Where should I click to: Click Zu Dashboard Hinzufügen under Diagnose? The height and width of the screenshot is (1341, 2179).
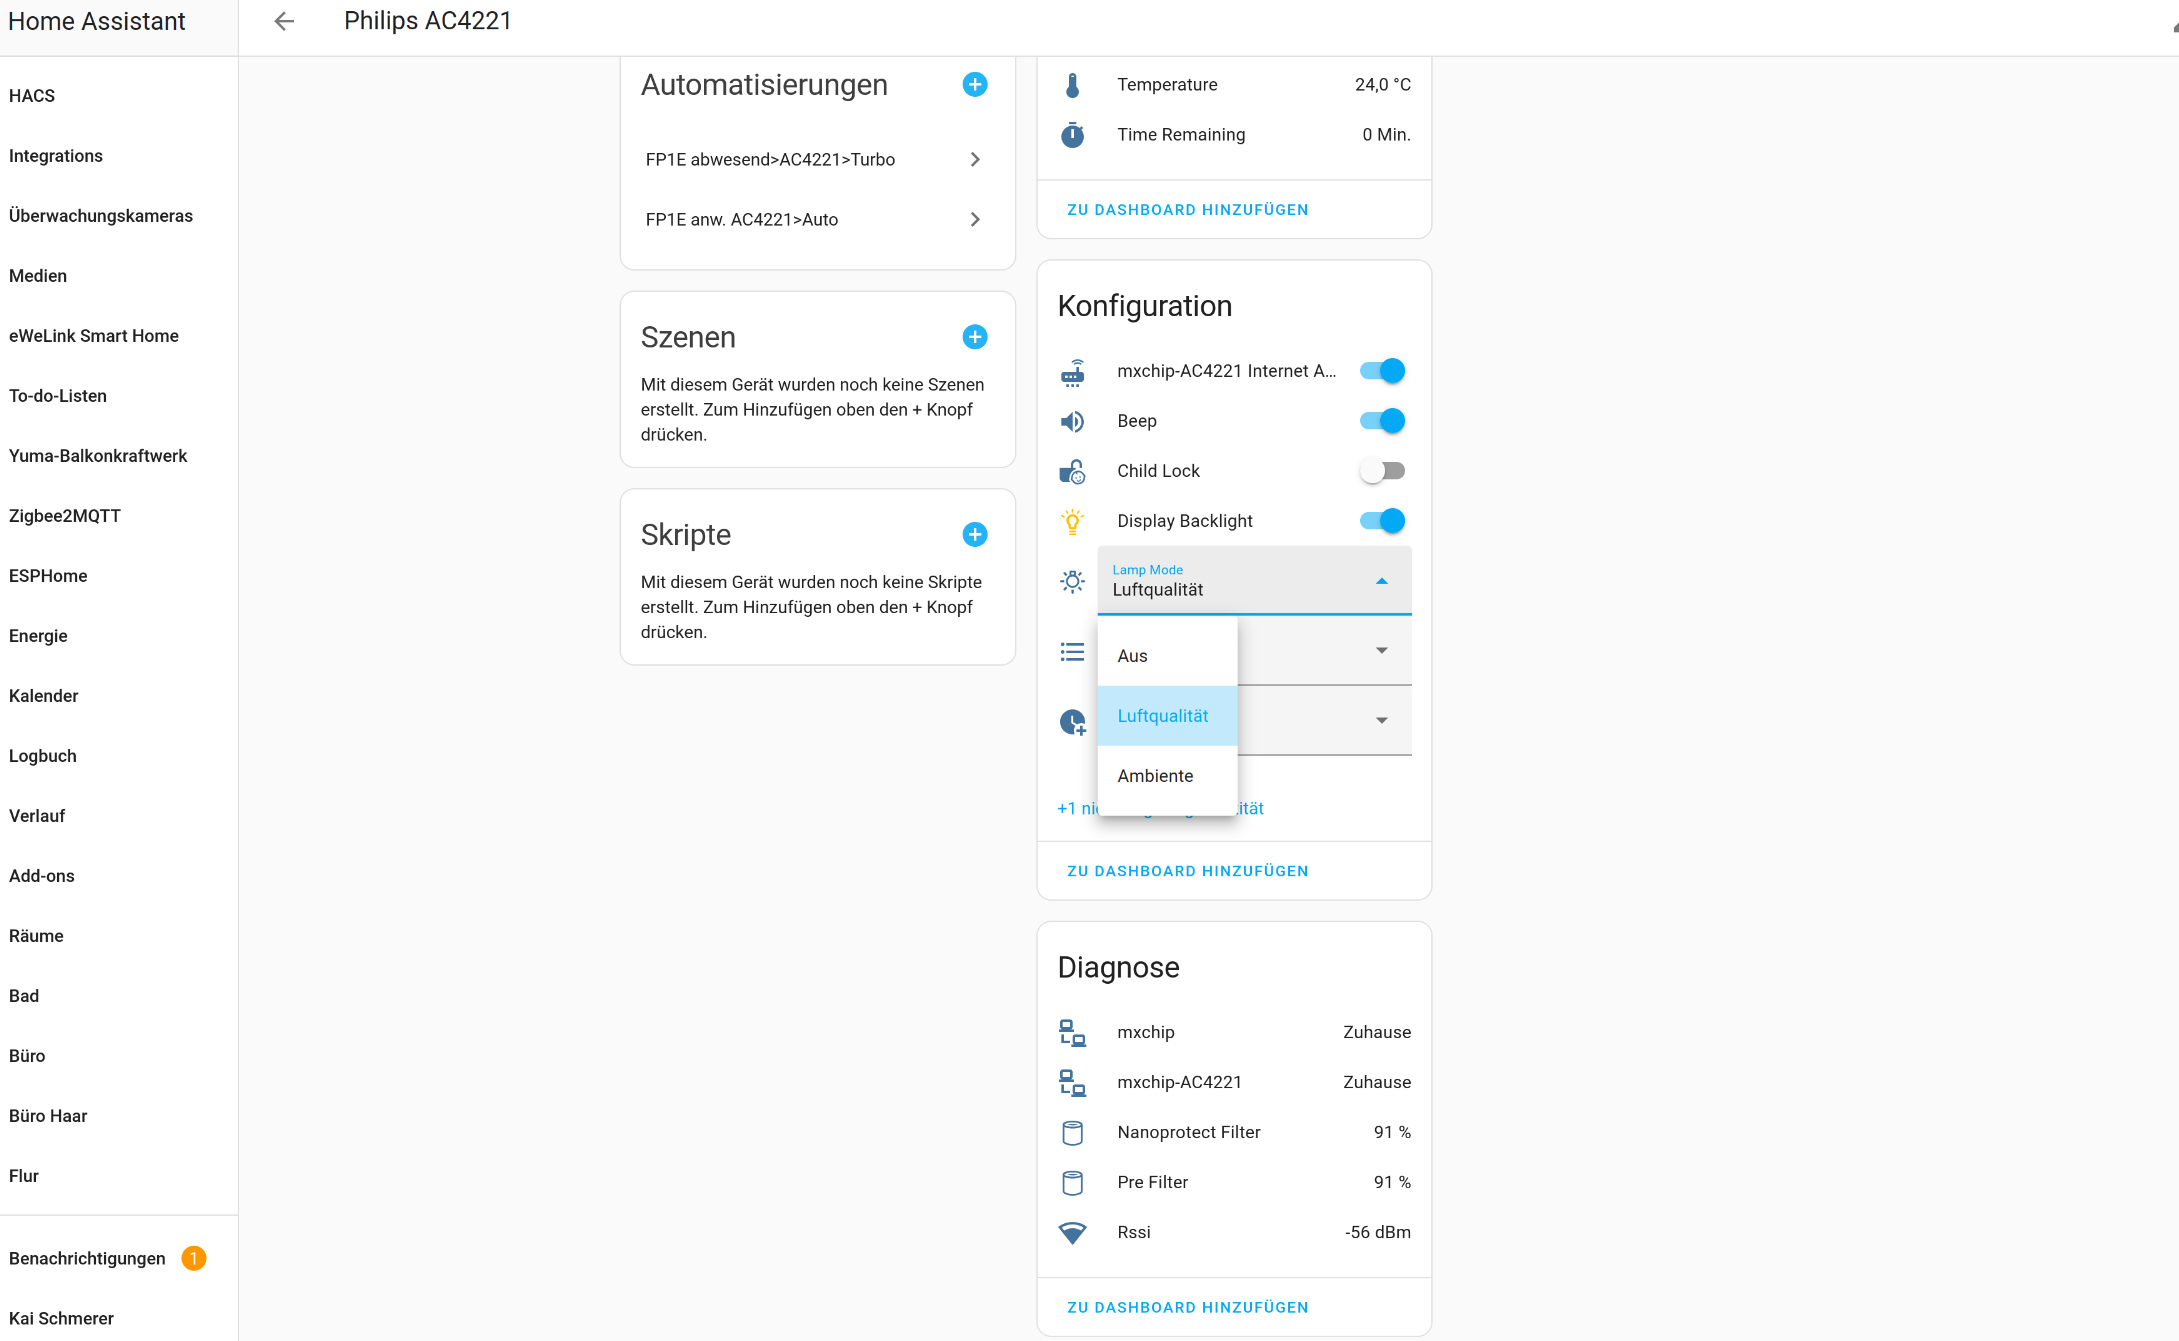(x=1187, y=1307)
